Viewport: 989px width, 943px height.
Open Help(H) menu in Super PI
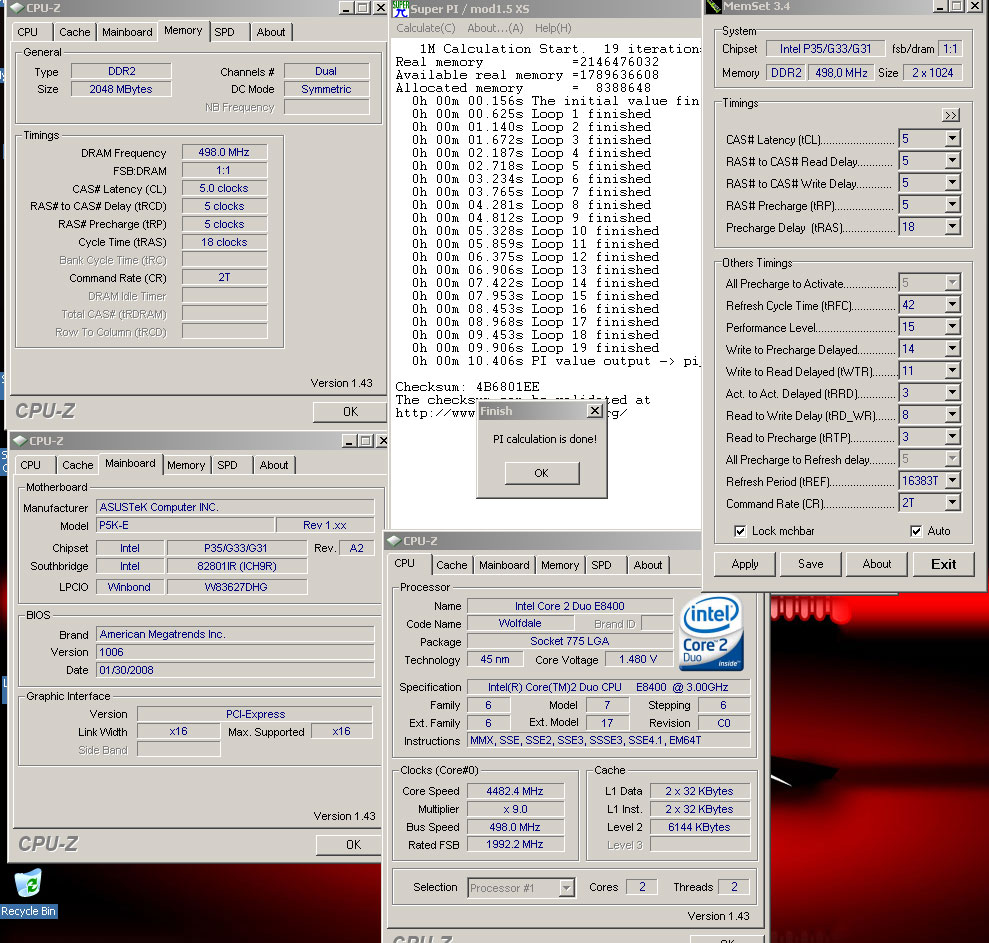(x=553, y=28)
